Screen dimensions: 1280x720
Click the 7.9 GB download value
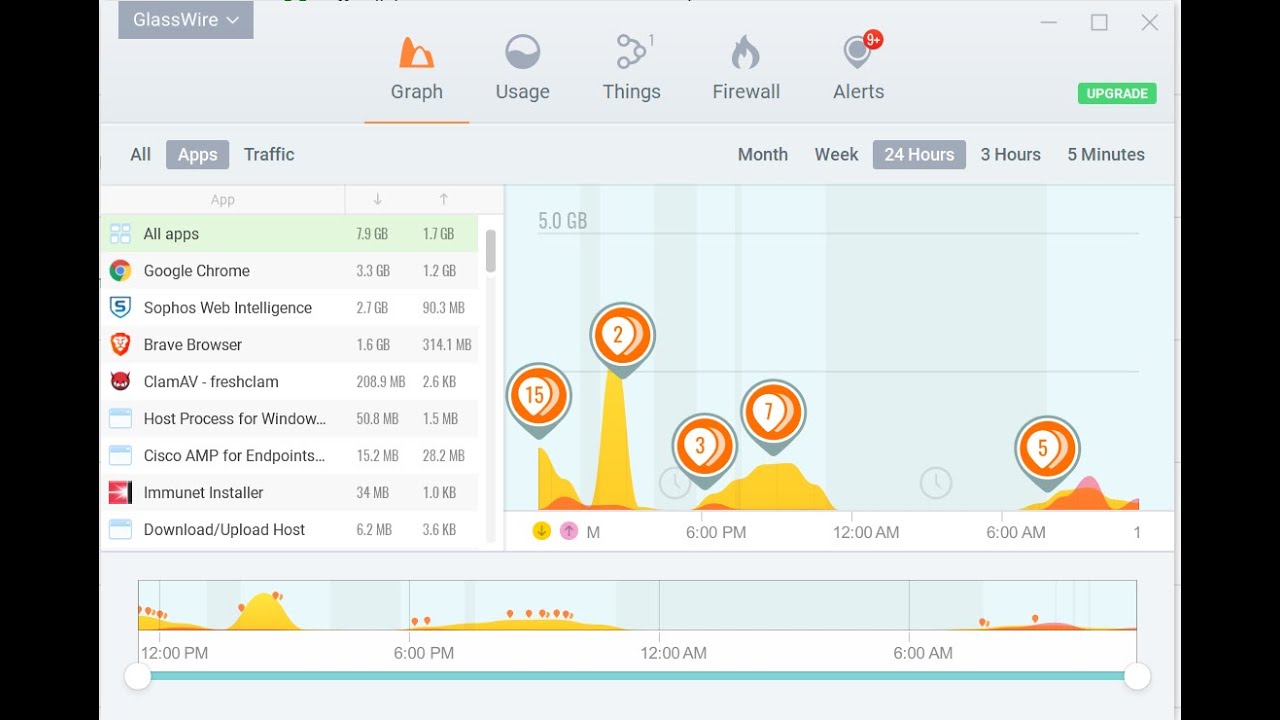tap(372, 234)
